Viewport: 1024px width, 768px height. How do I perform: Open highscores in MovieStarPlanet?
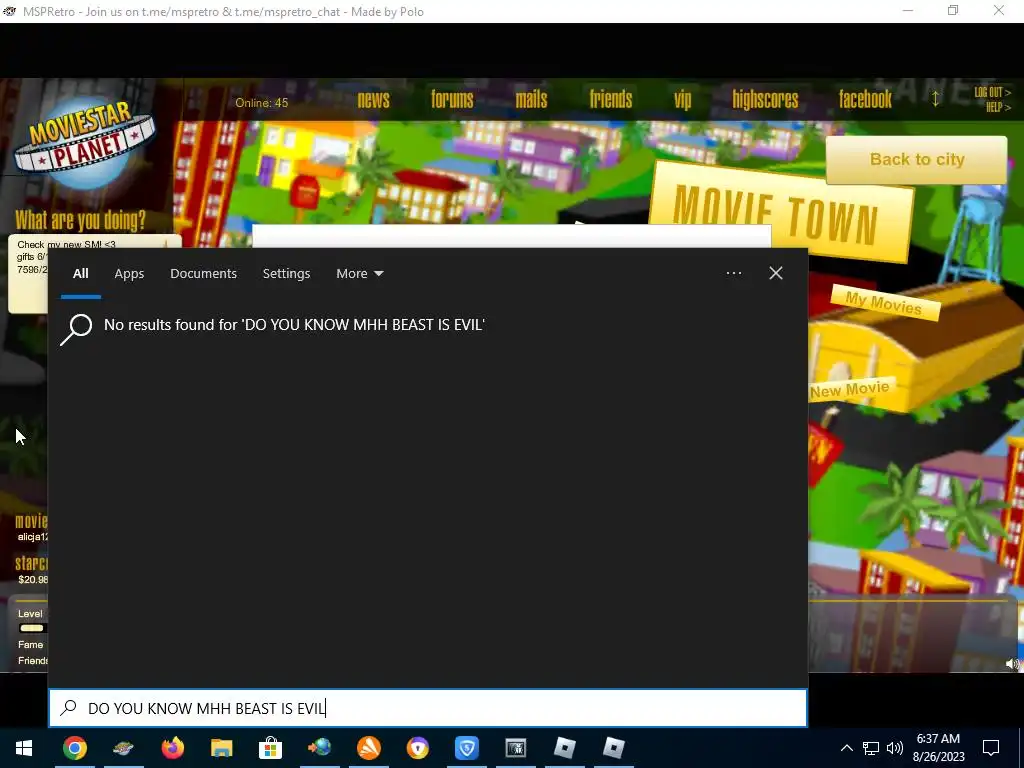tap(765, 99)
